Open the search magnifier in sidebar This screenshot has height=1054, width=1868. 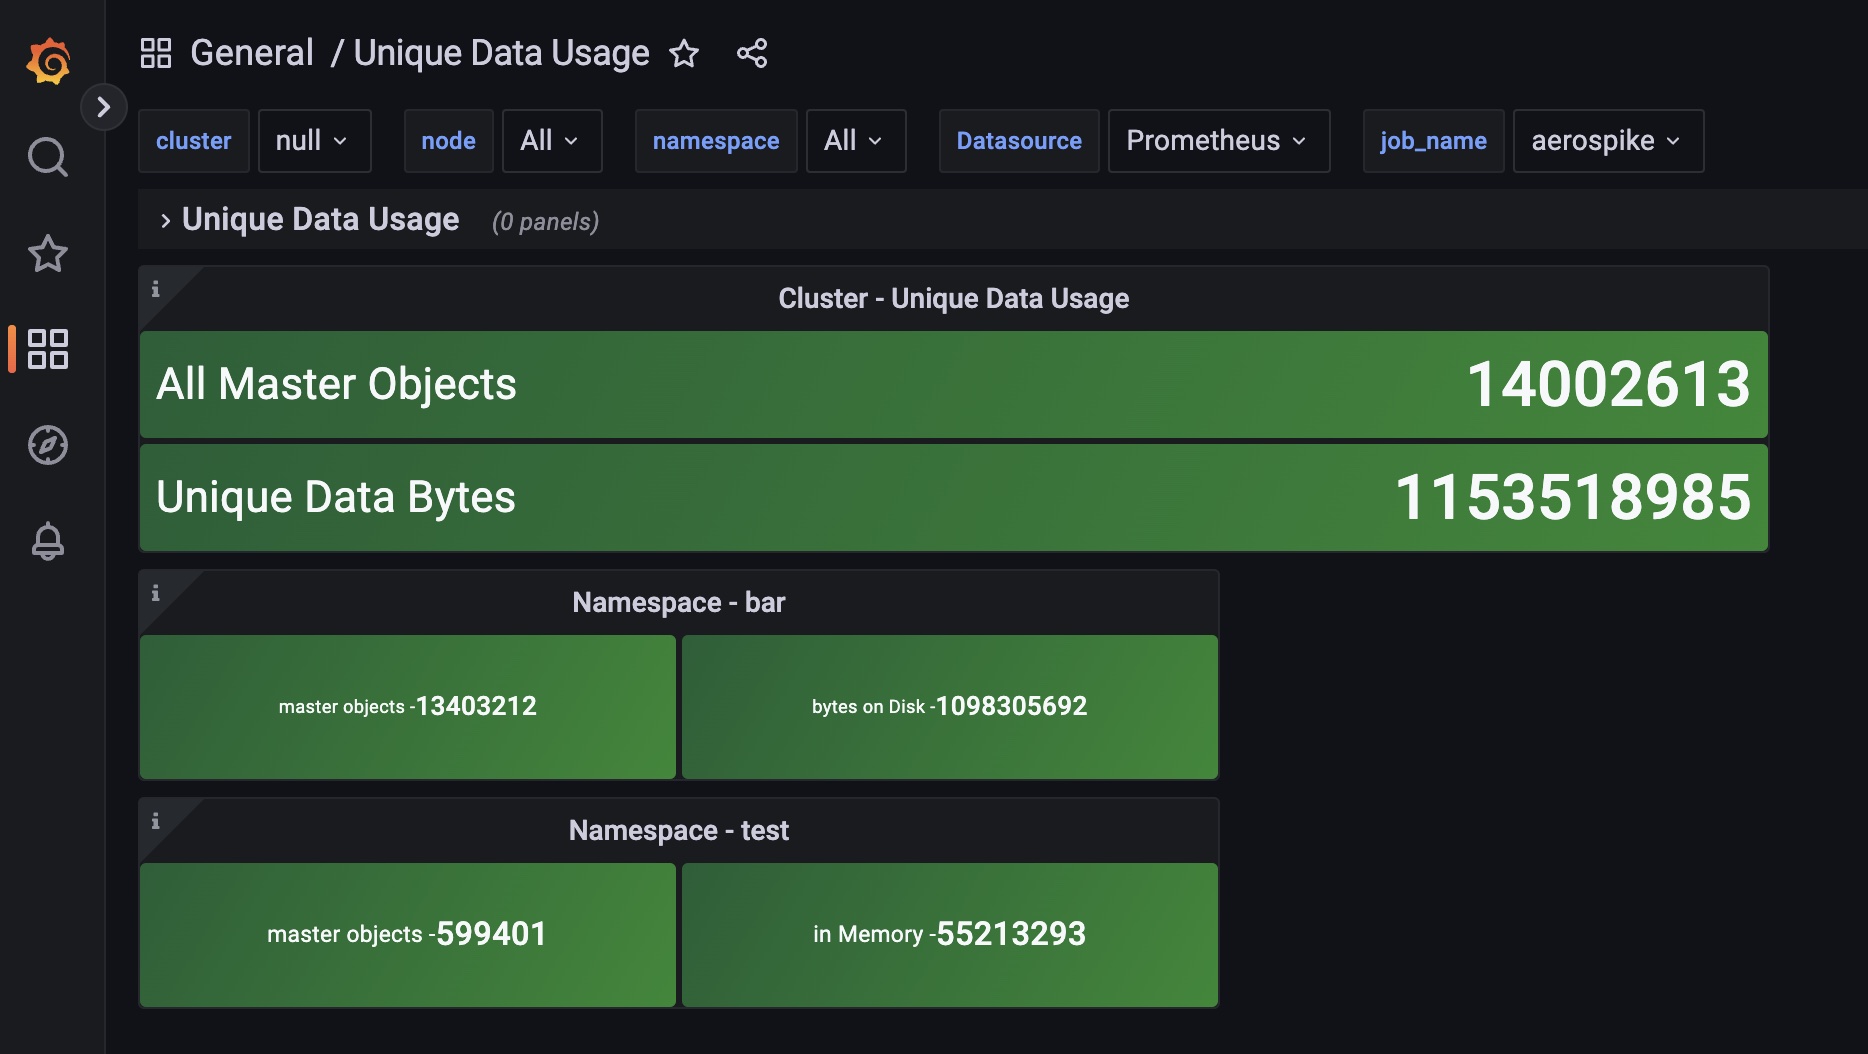(x=48, y=157)
